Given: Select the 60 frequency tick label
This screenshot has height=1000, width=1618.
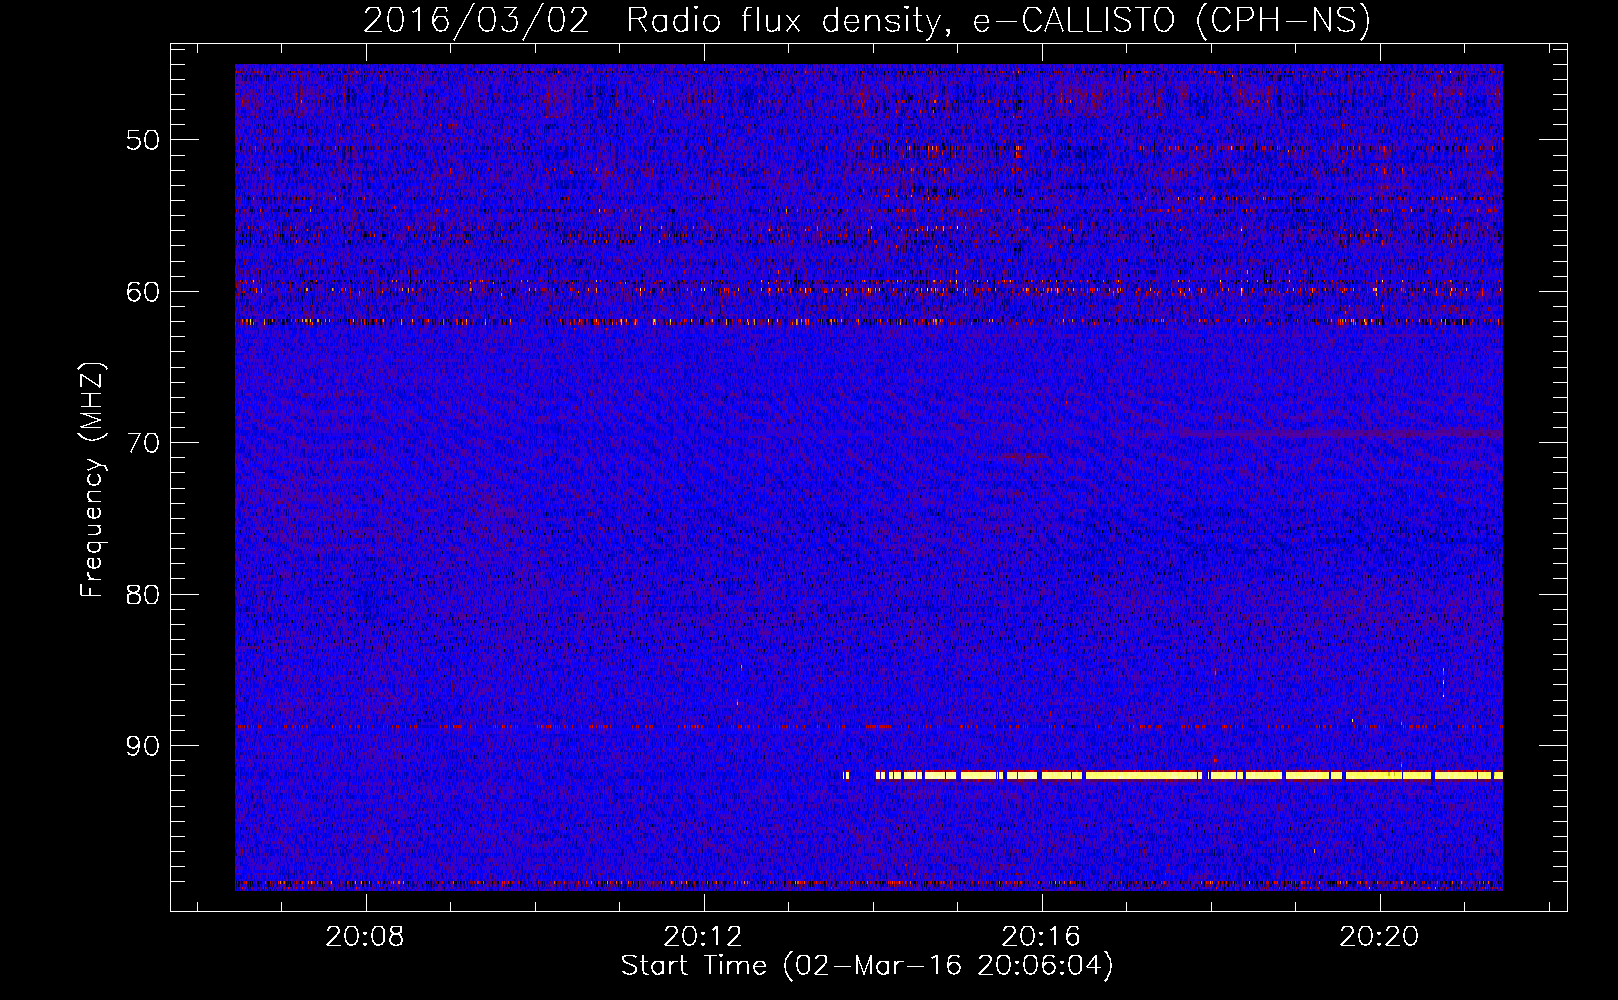Looking at the screenshot, I should 143,292.
